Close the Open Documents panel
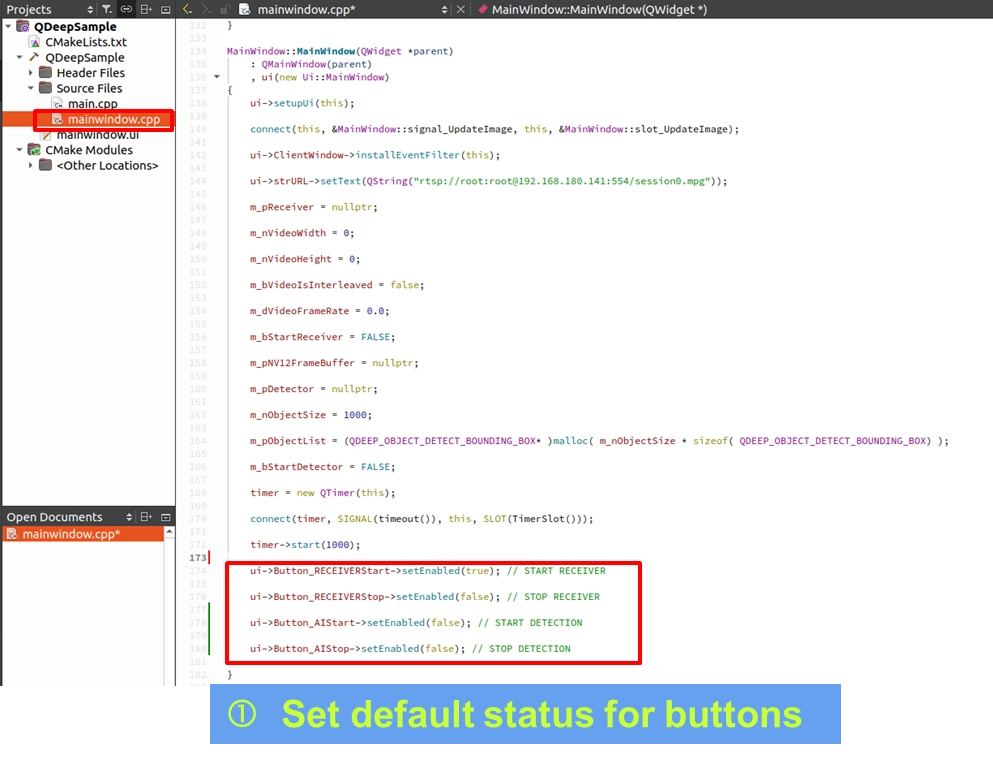993x760 pixels. click(x=166, y=517)
